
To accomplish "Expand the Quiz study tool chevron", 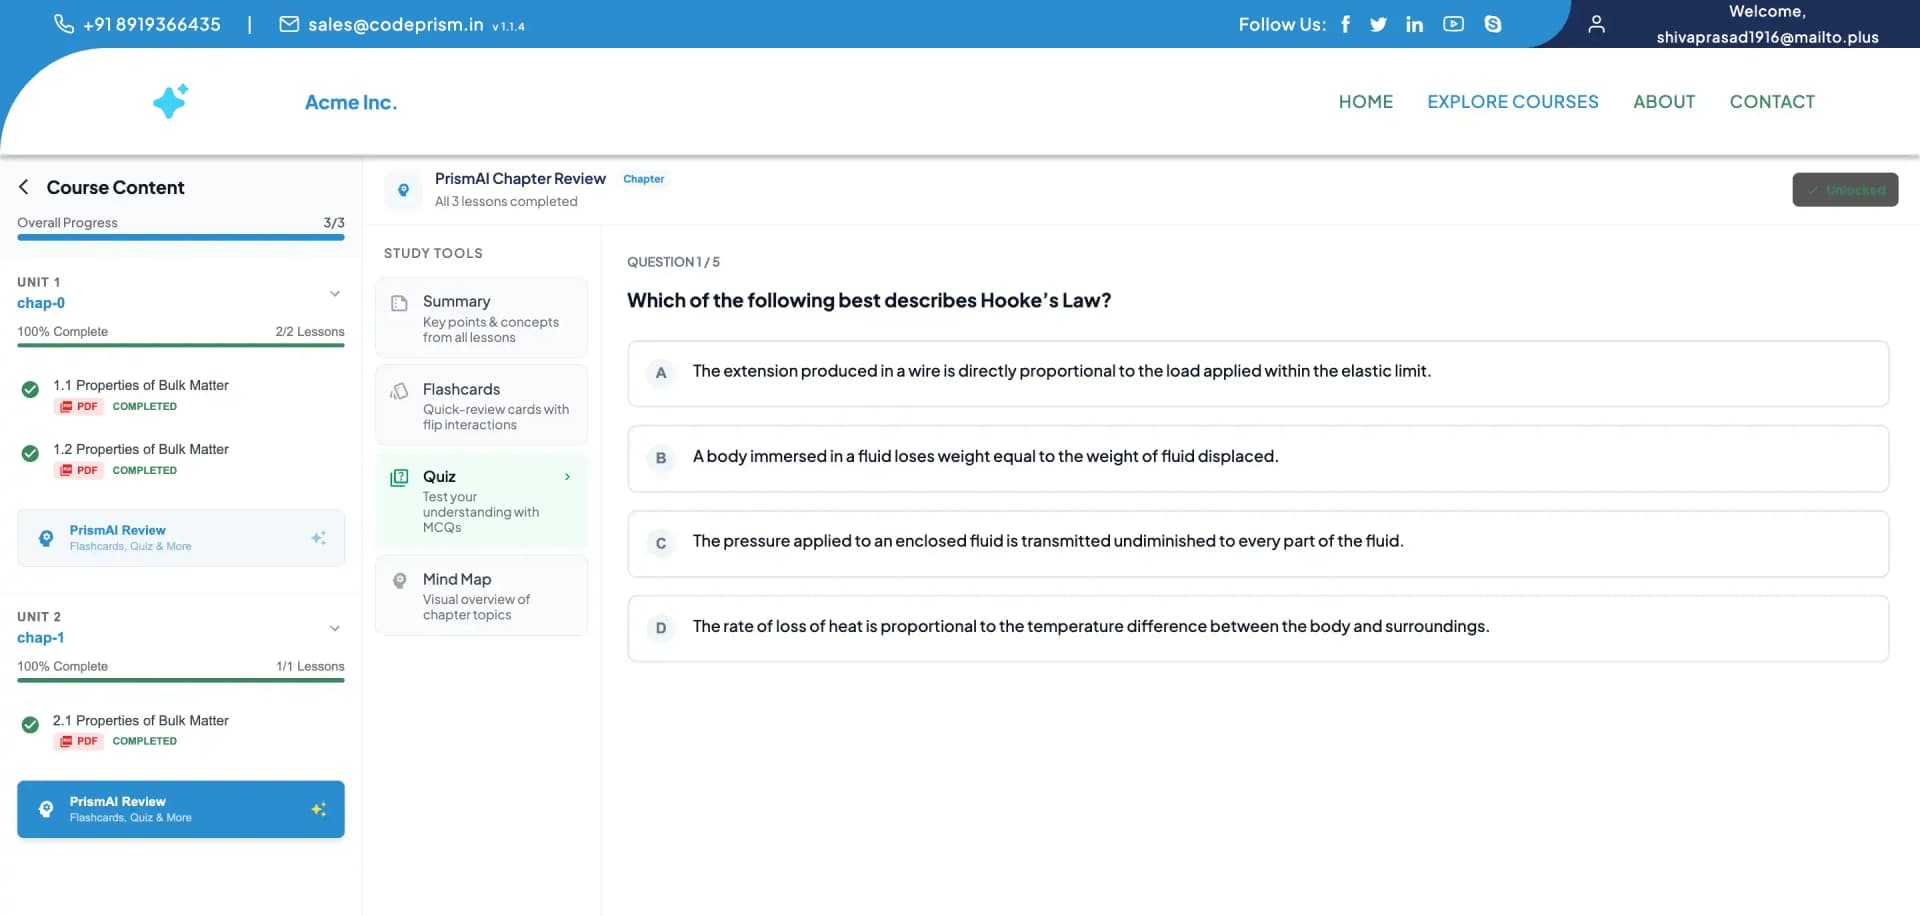I will point(567,477).
